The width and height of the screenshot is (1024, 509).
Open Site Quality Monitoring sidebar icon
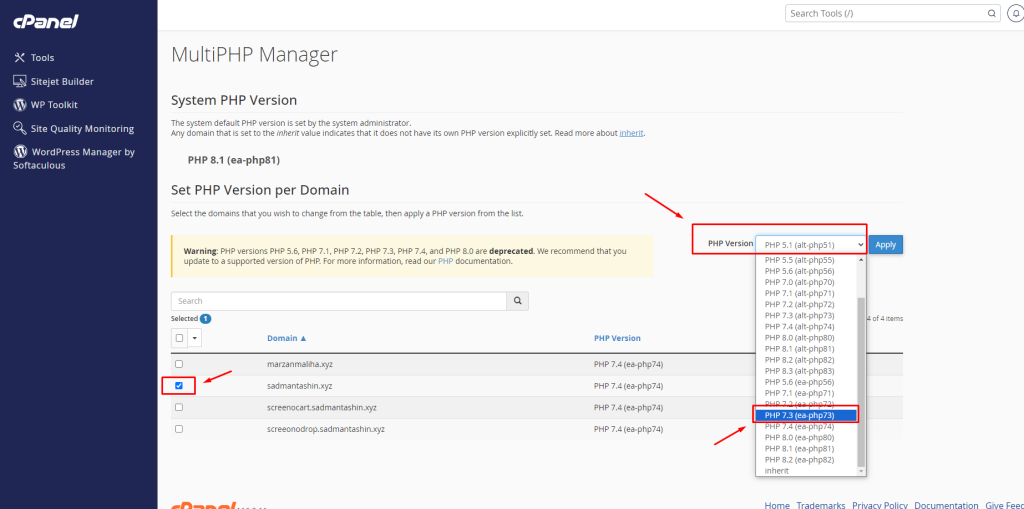20,129
